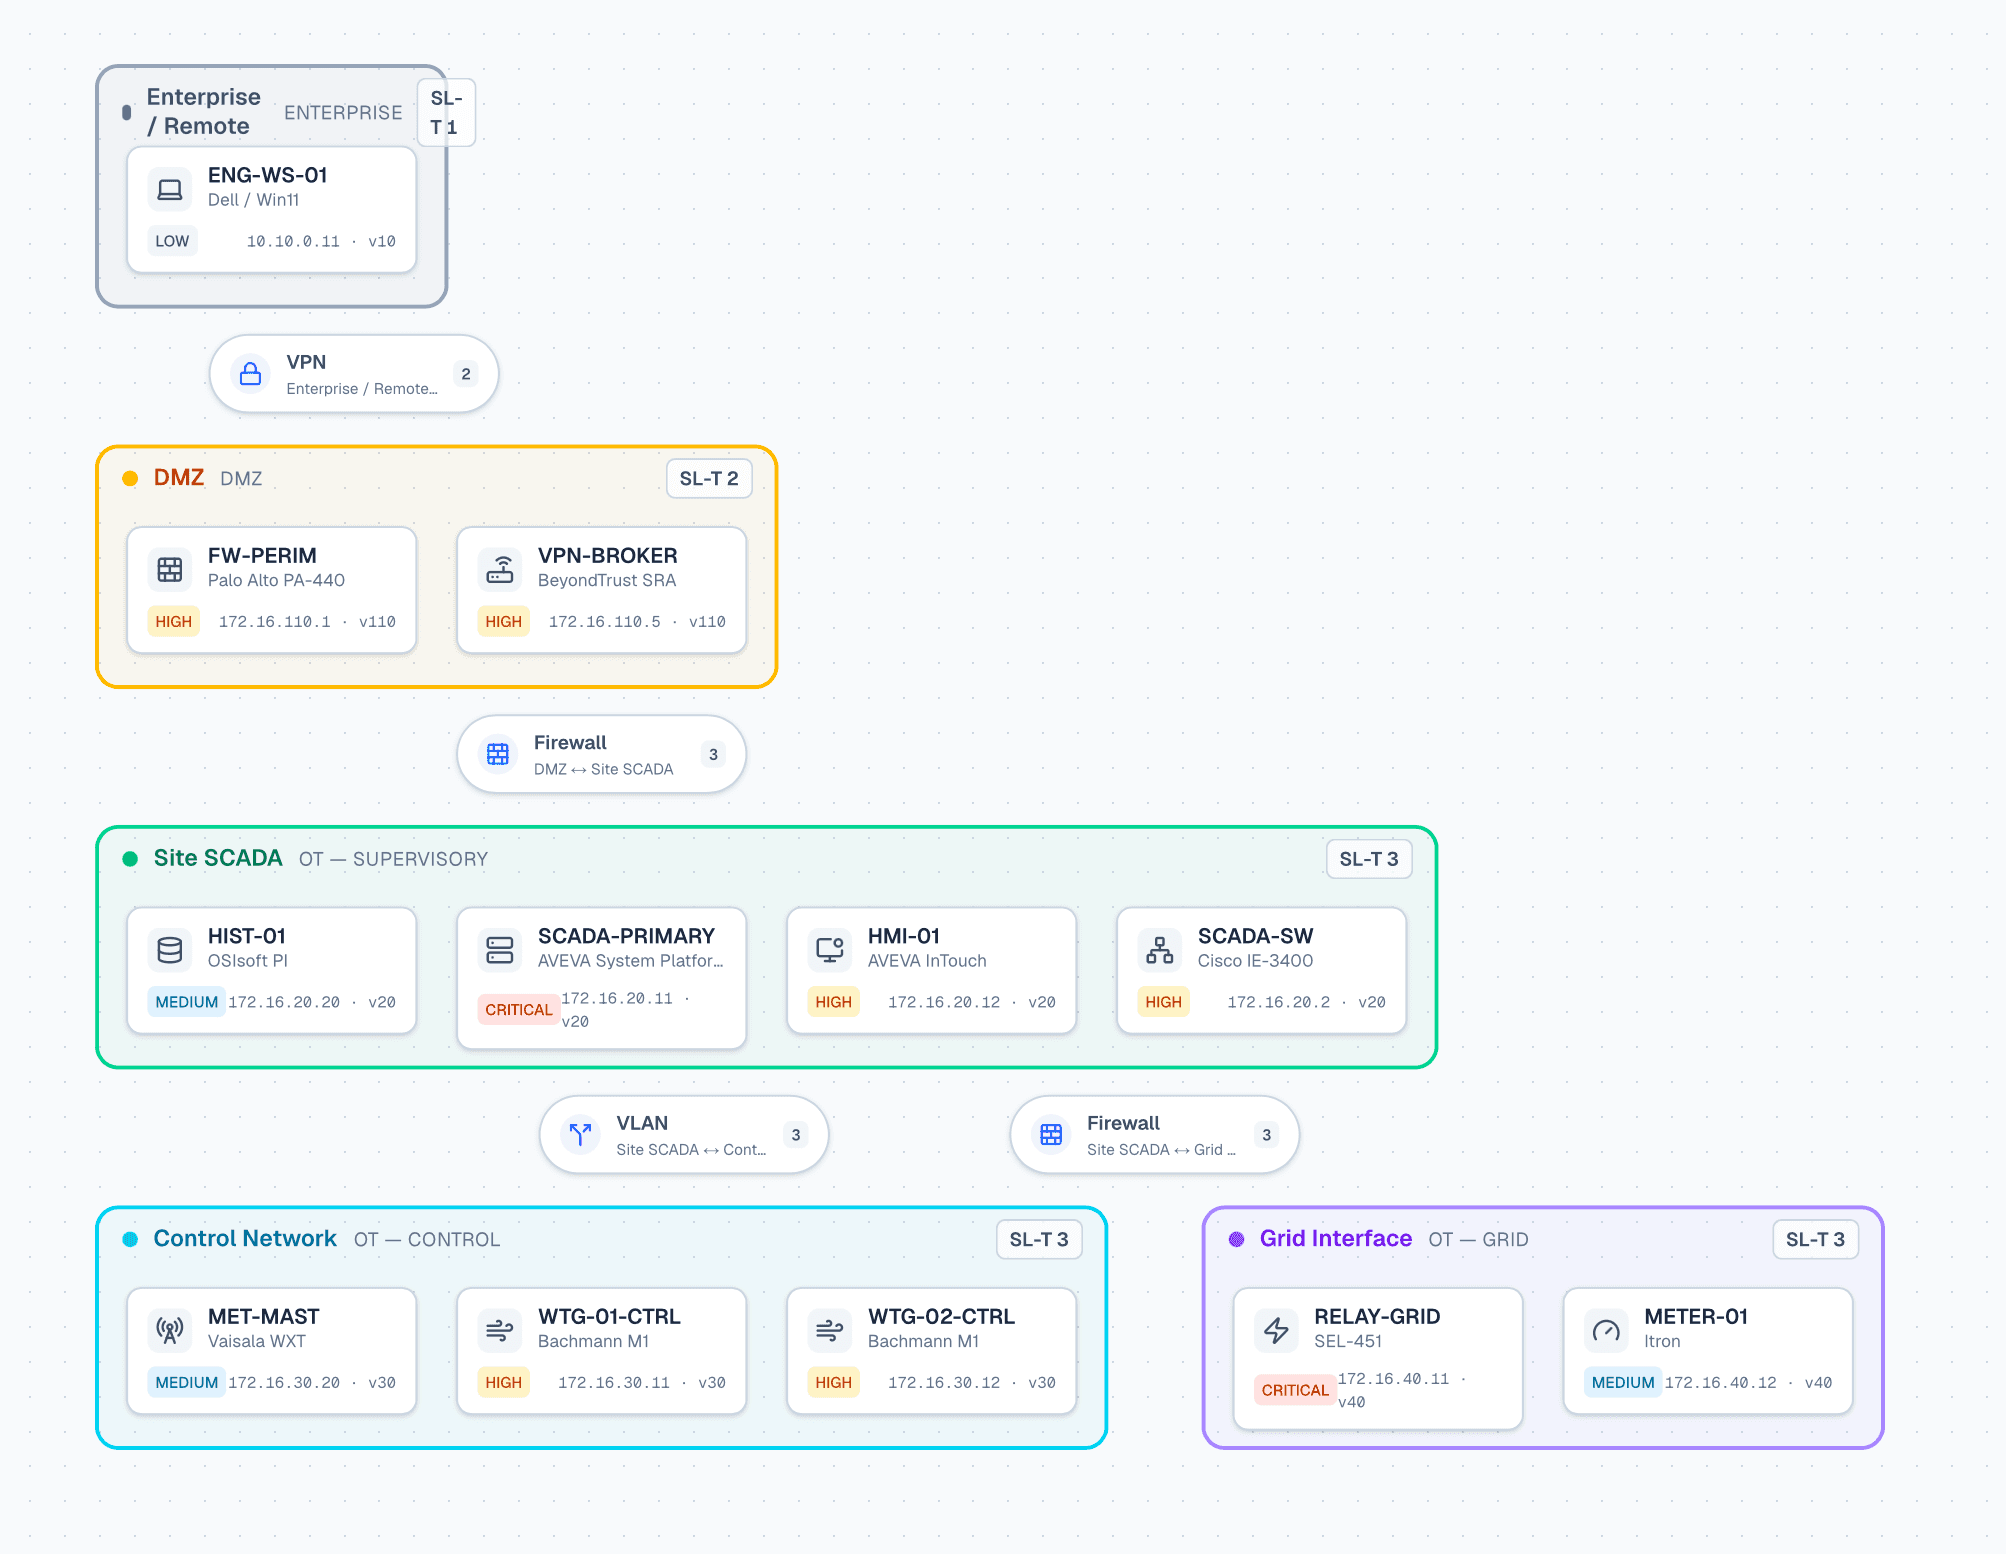
Task: Click the gauge icon on METER-01
Action: pyautogui.click(x=1606, y=1331)
